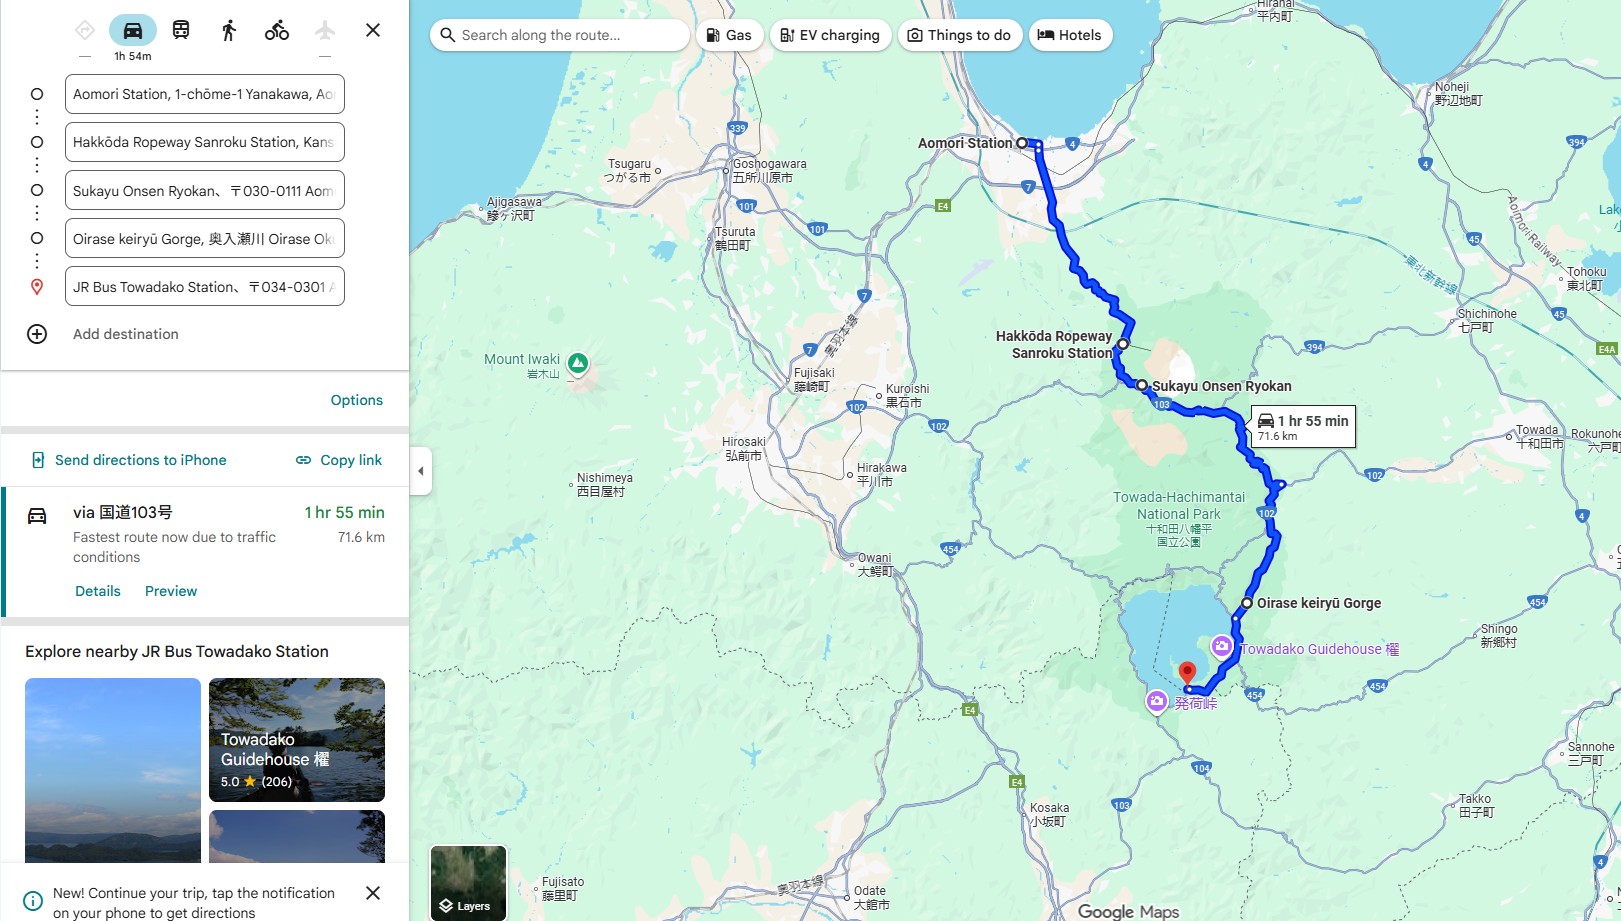Click the Kuroishi city label
The height and width of the screenshot is (921, 1621).
tap(907, 395)
